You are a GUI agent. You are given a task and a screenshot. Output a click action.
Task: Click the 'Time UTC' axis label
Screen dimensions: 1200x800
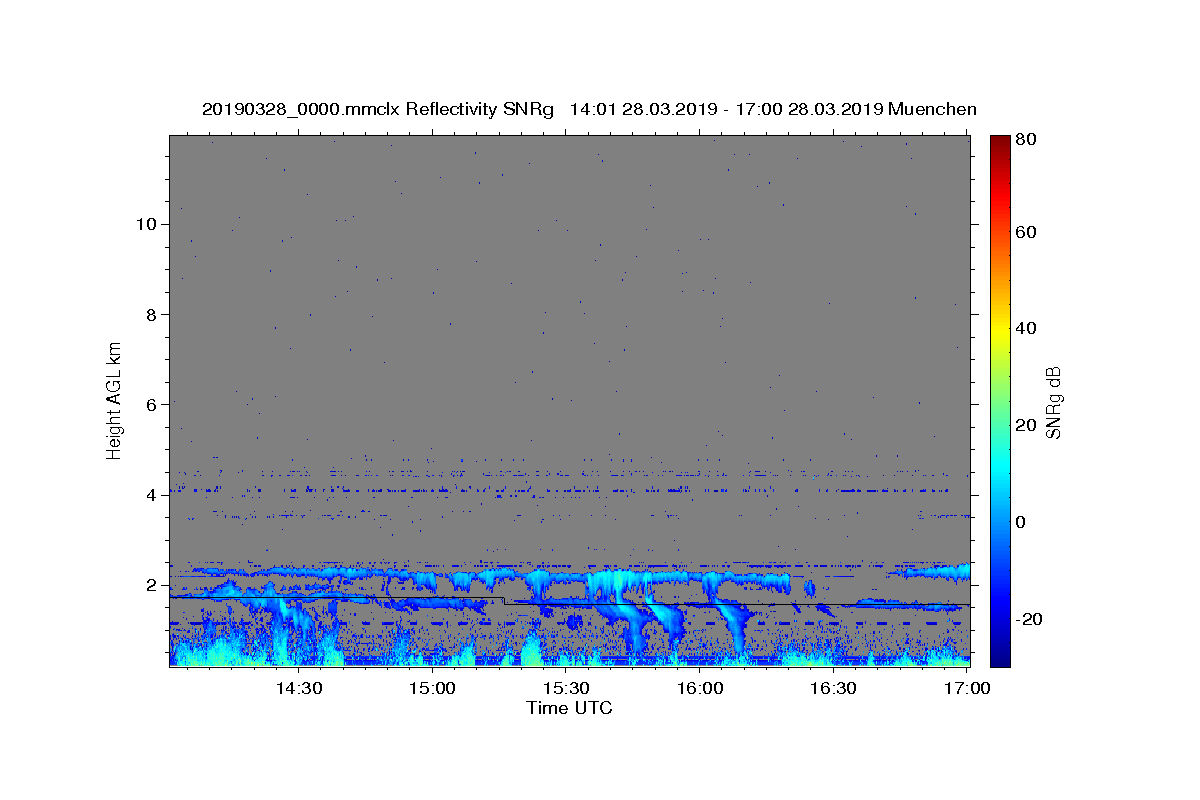(x=569, y=708)
